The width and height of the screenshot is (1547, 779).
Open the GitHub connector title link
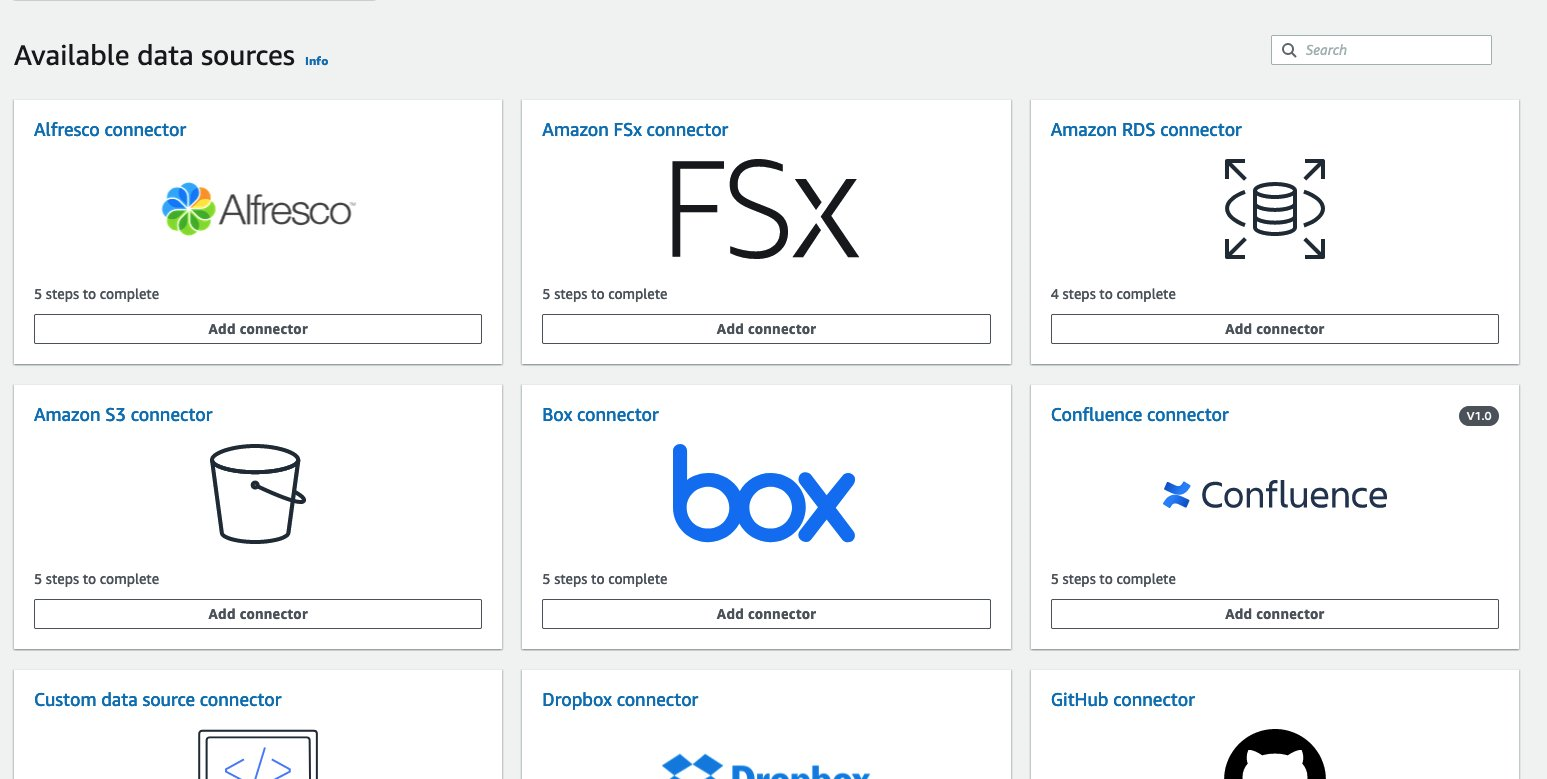(x=1123, y=700)
